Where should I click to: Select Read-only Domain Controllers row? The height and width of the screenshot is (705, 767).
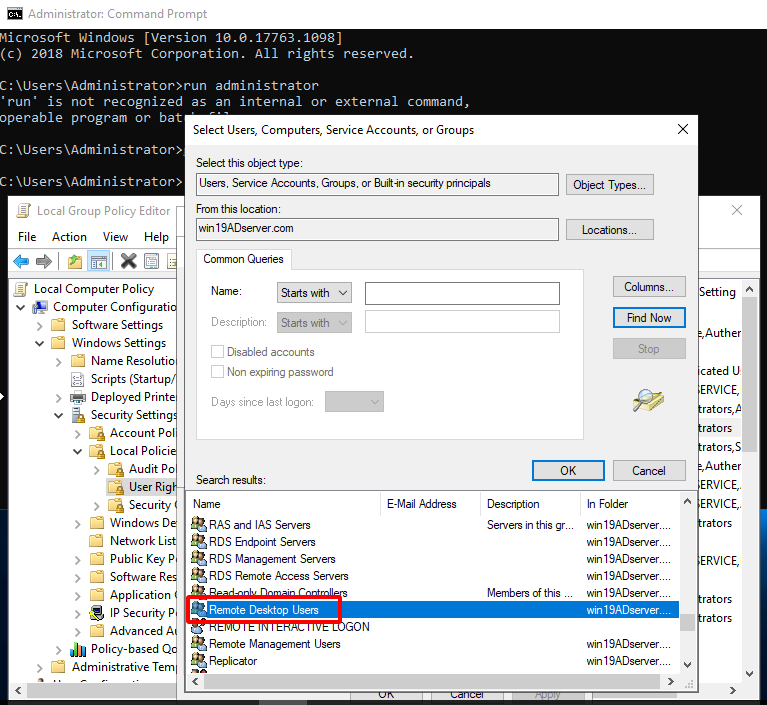(433, 592)
